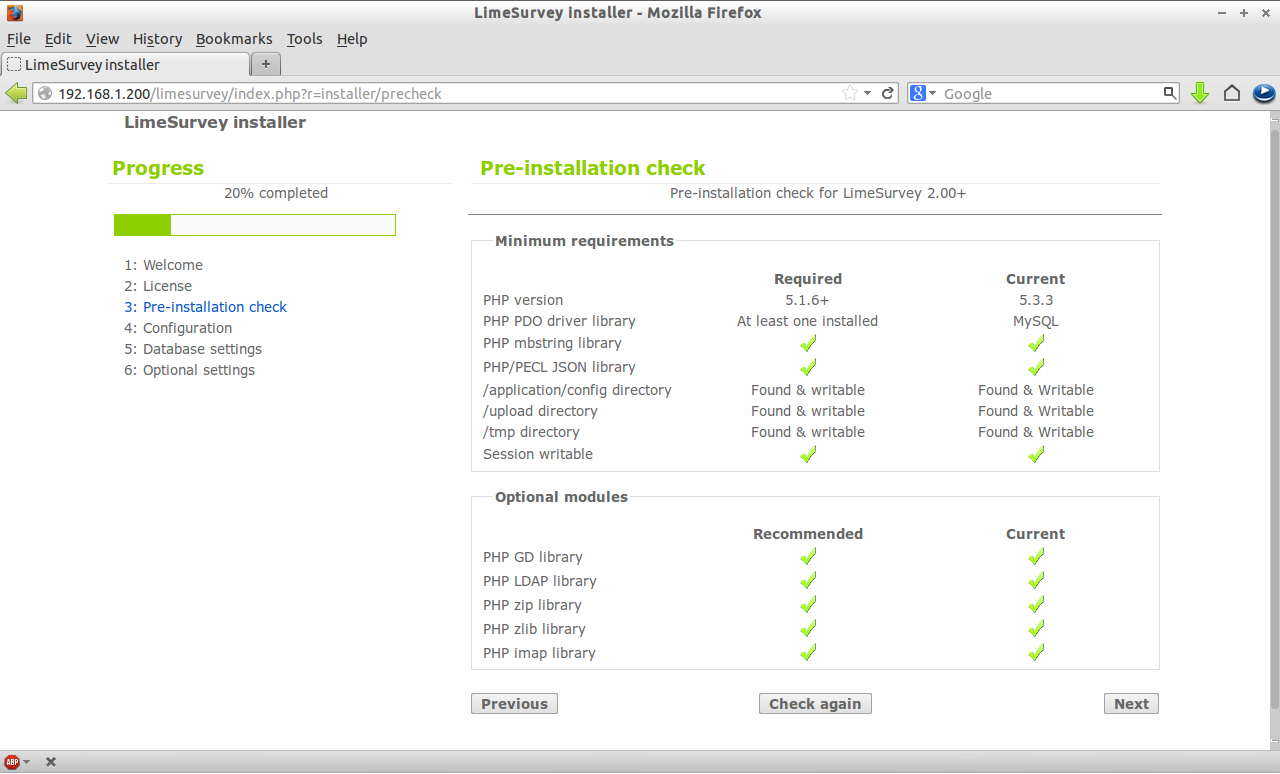This screenshot has height=774, width=1280.
Task: Click the Firefox back arrow button
Action: tap(16, 93)
